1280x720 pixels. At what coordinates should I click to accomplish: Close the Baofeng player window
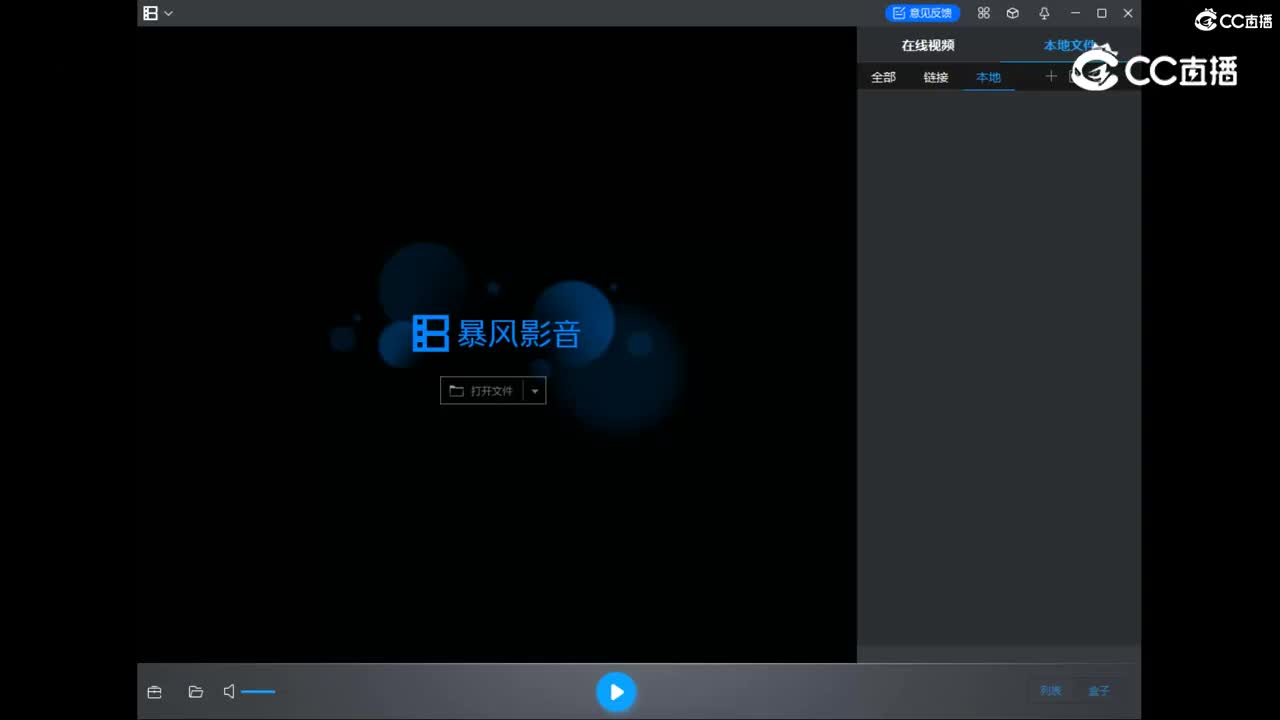pos(1128,13)
